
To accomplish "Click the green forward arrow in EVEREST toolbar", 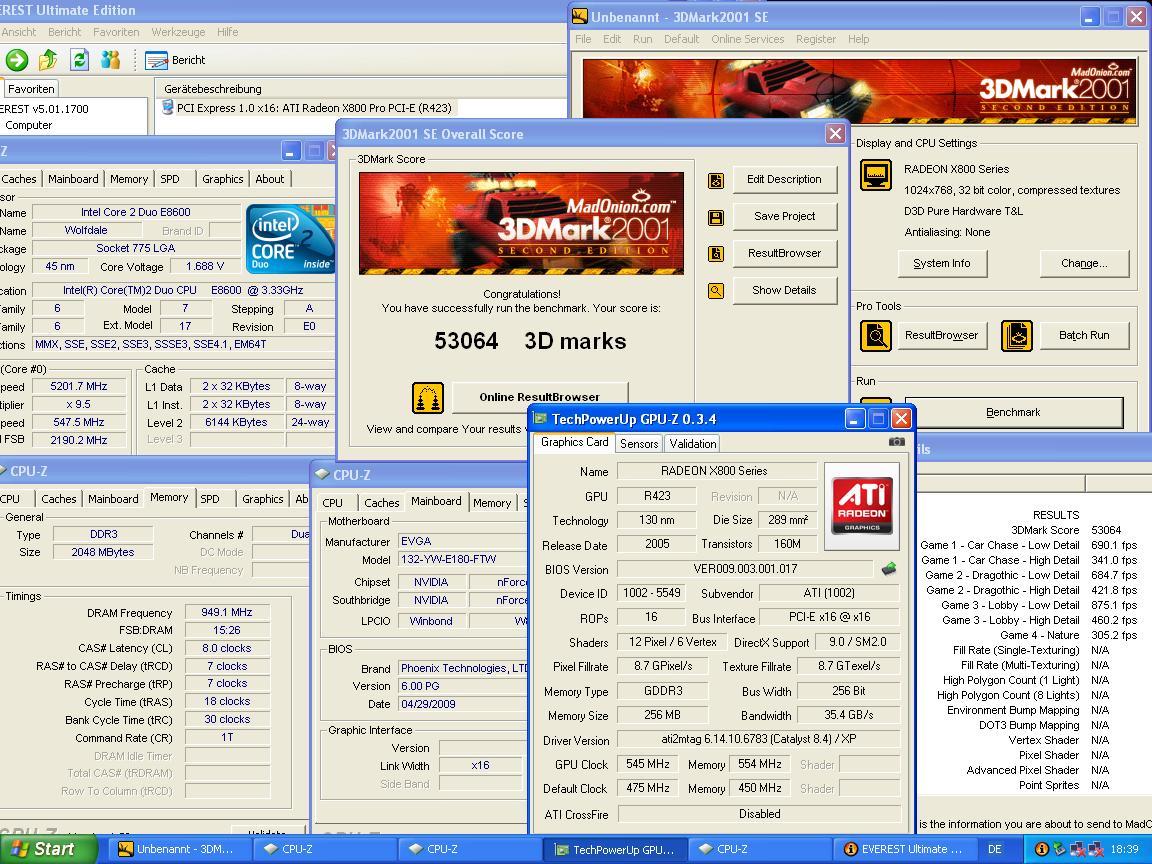I will 16,60.
